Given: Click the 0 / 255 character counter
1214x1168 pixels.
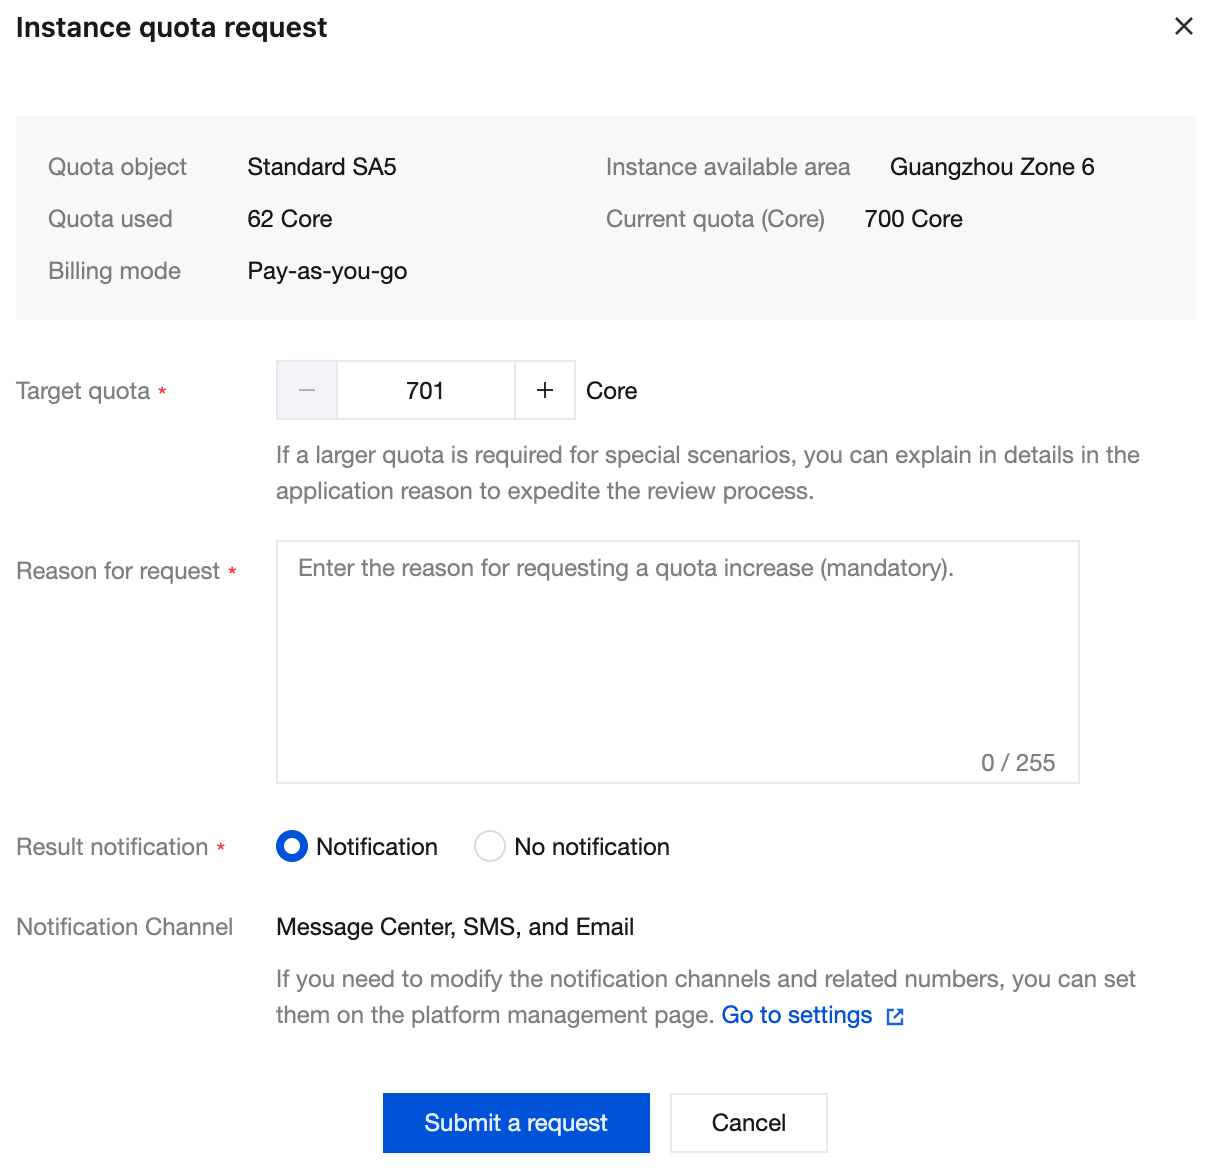Looking at the screenshot, I should [1018, 763].
